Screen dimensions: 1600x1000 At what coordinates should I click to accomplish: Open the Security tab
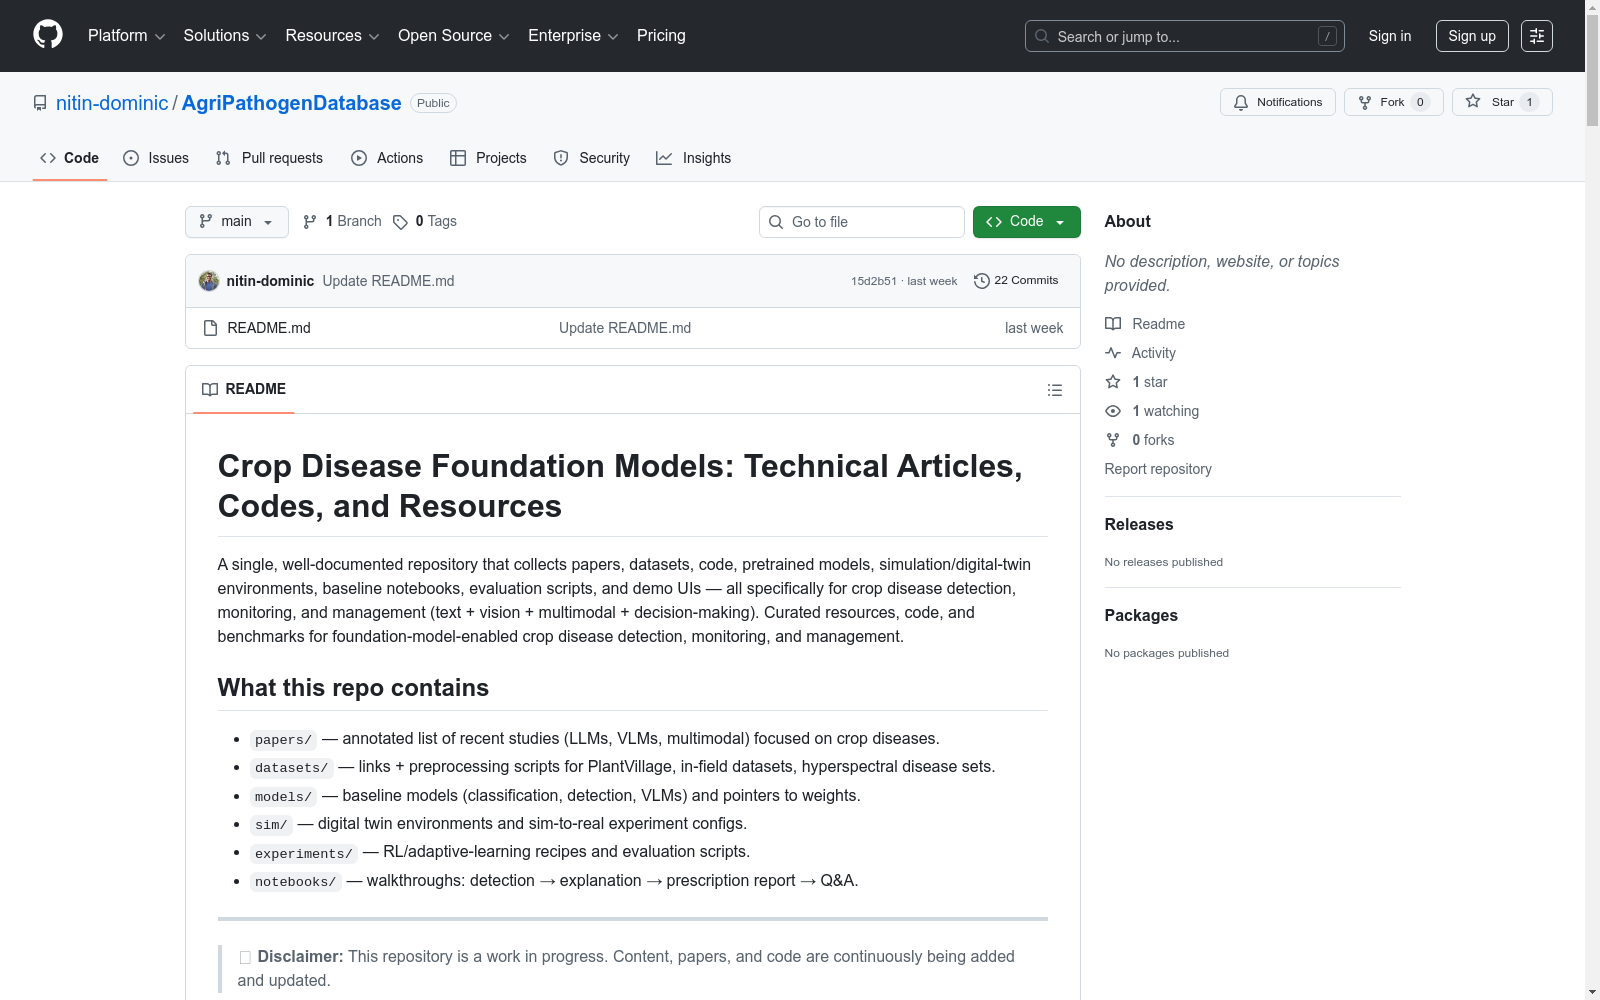pyautogui.click(x=592, y=158)
